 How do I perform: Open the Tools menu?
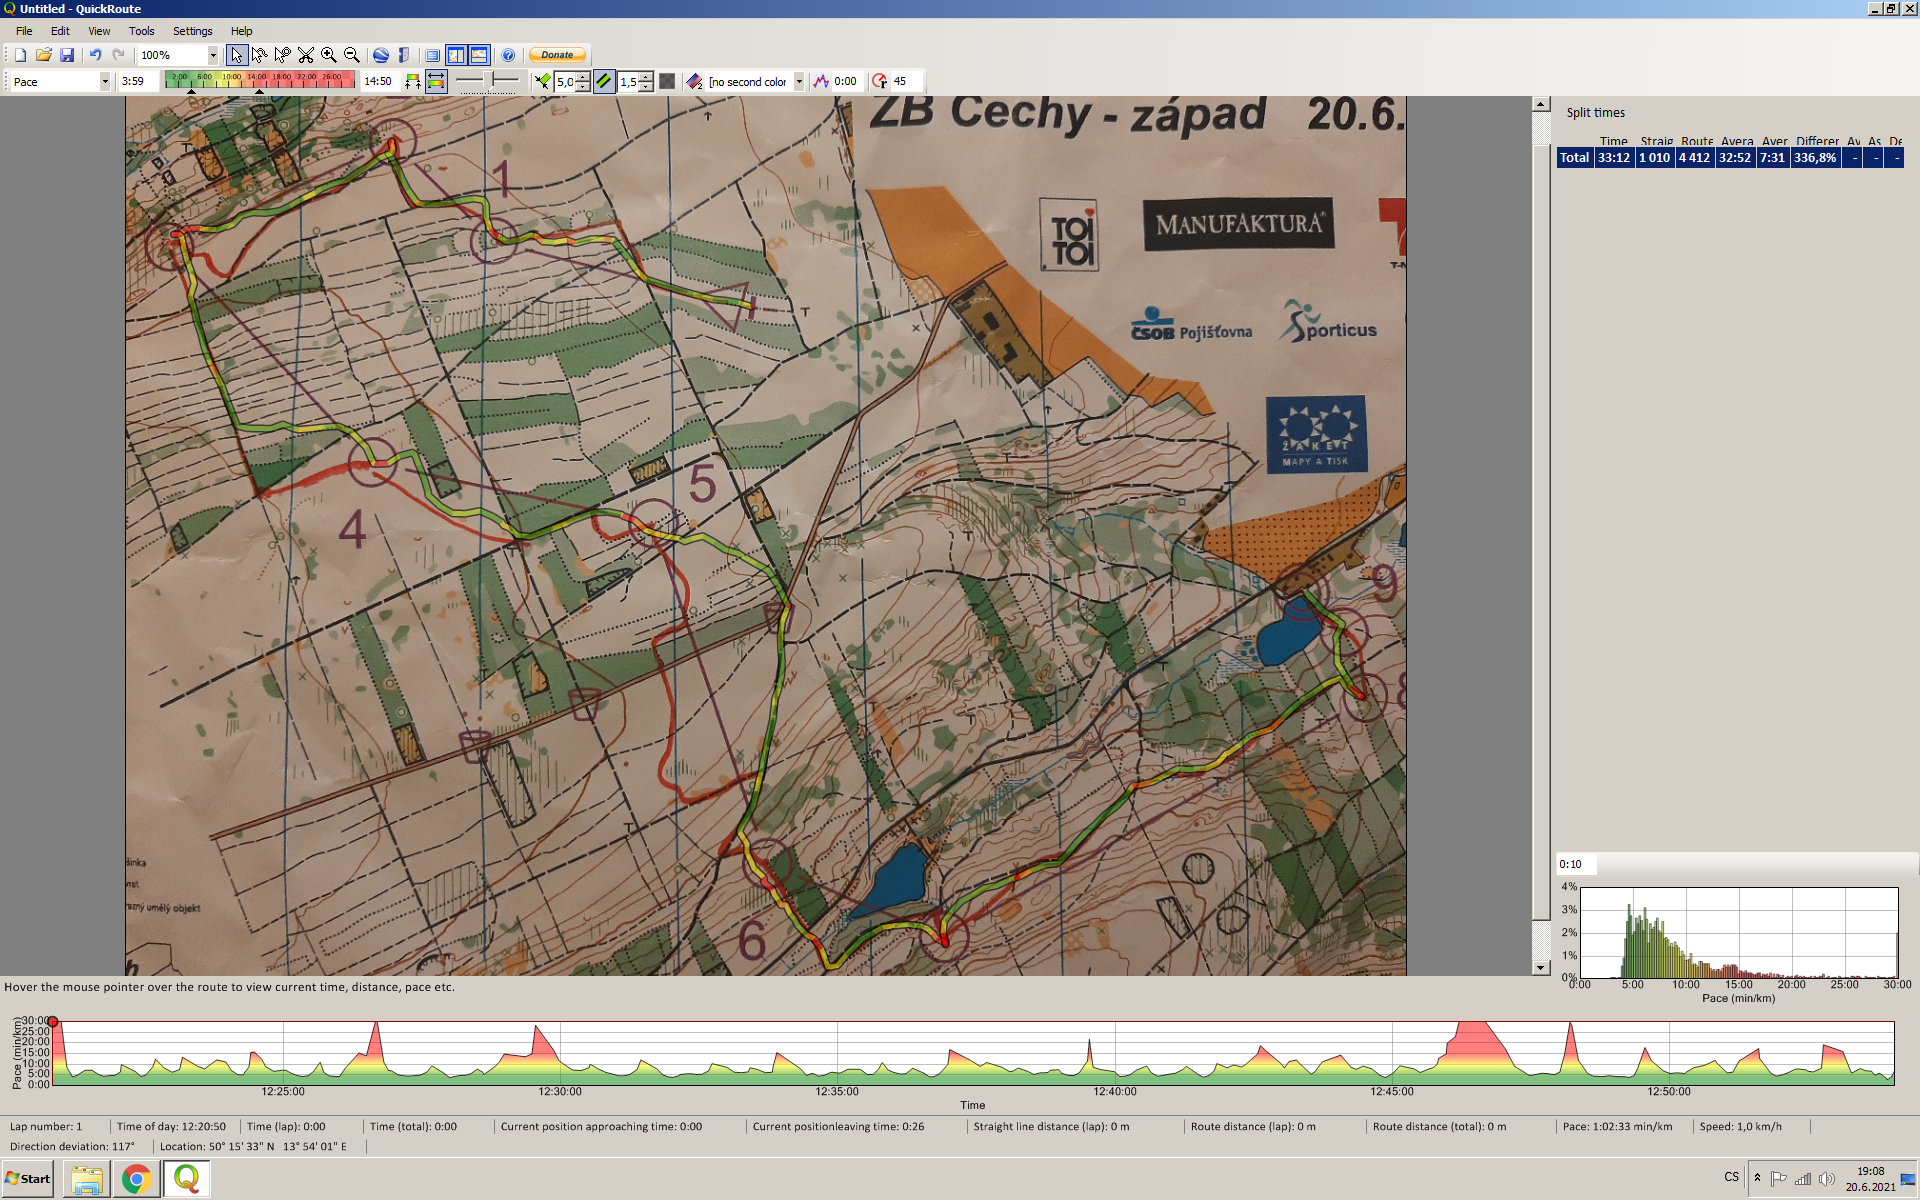pyautogui.click(x=141, y=31)
